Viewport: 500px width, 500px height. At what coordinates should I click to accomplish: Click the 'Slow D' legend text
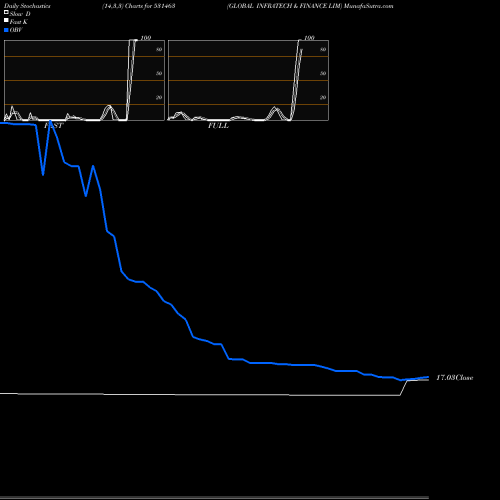(x=20, y=14)
